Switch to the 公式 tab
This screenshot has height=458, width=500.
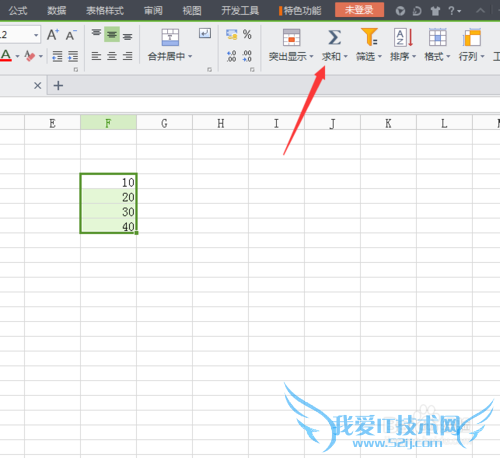tap(18, 11)
